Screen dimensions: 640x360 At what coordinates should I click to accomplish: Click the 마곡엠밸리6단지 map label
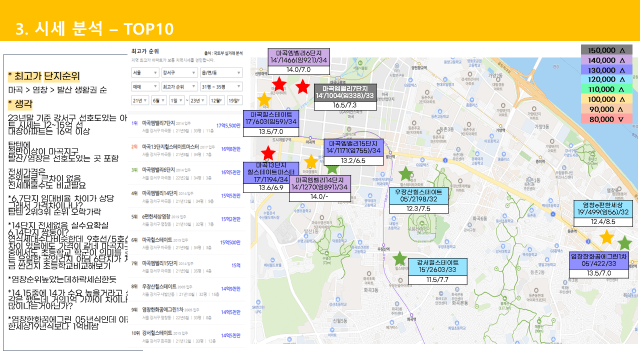(299, 61)
